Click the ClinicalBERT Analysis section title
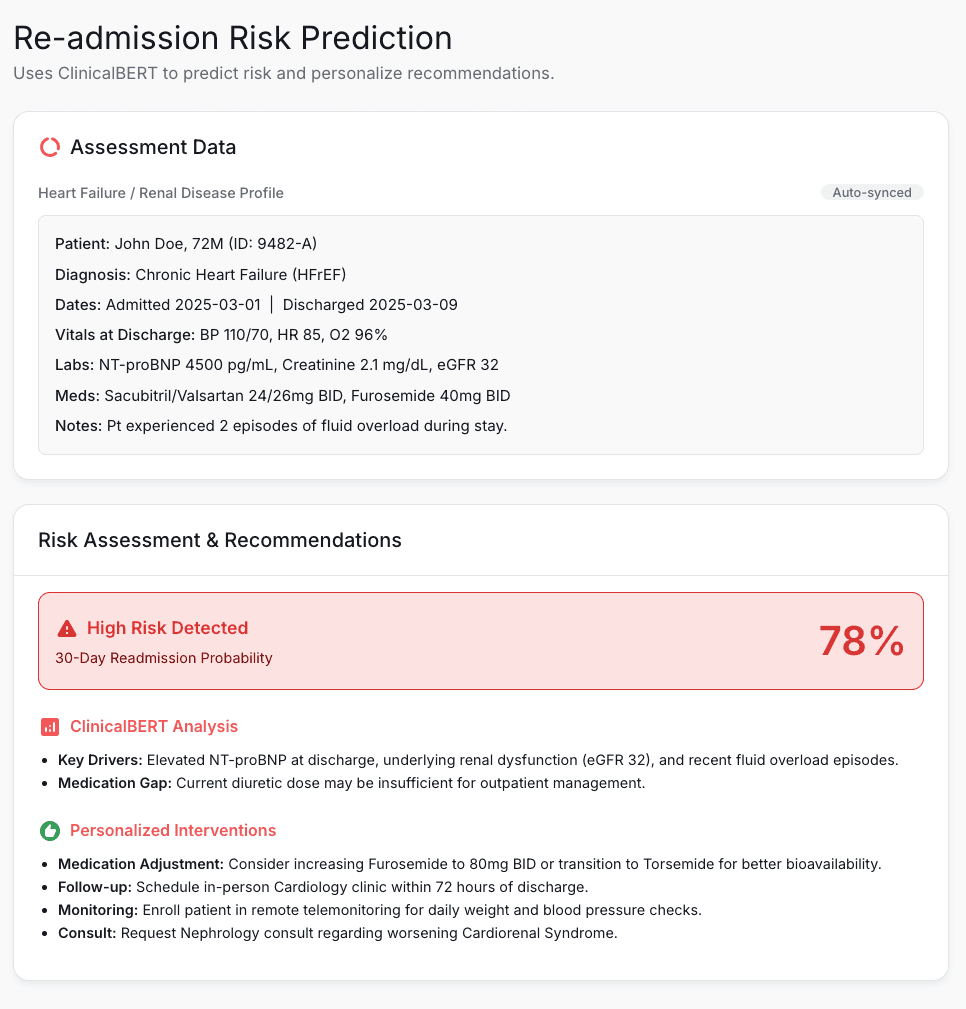Viewport: 966px width, 1009px height. click(x=154, y=727)
